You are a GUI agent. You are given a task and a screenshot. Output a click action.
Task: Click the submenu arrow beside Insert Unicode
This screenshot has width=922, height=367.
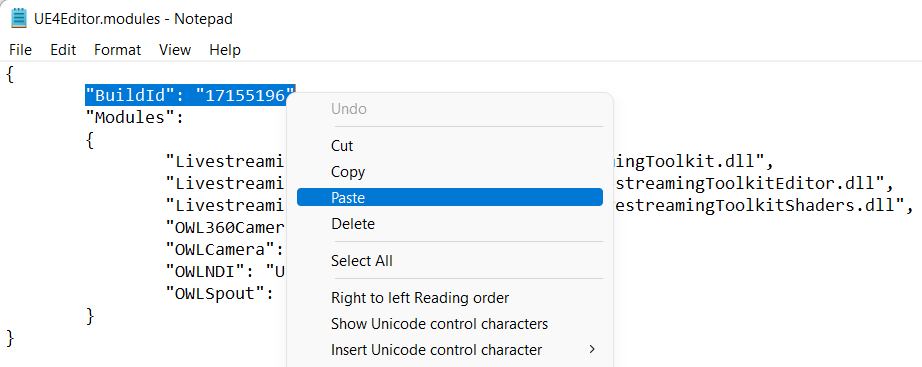[x=592, y=350]
